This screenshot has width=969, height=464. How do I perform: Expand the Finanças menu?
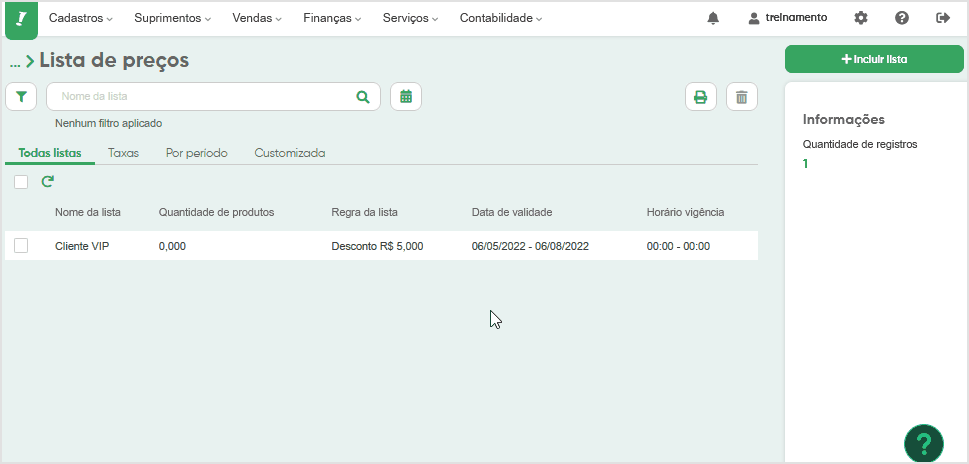pyautogui.click(x=332, y=19)
